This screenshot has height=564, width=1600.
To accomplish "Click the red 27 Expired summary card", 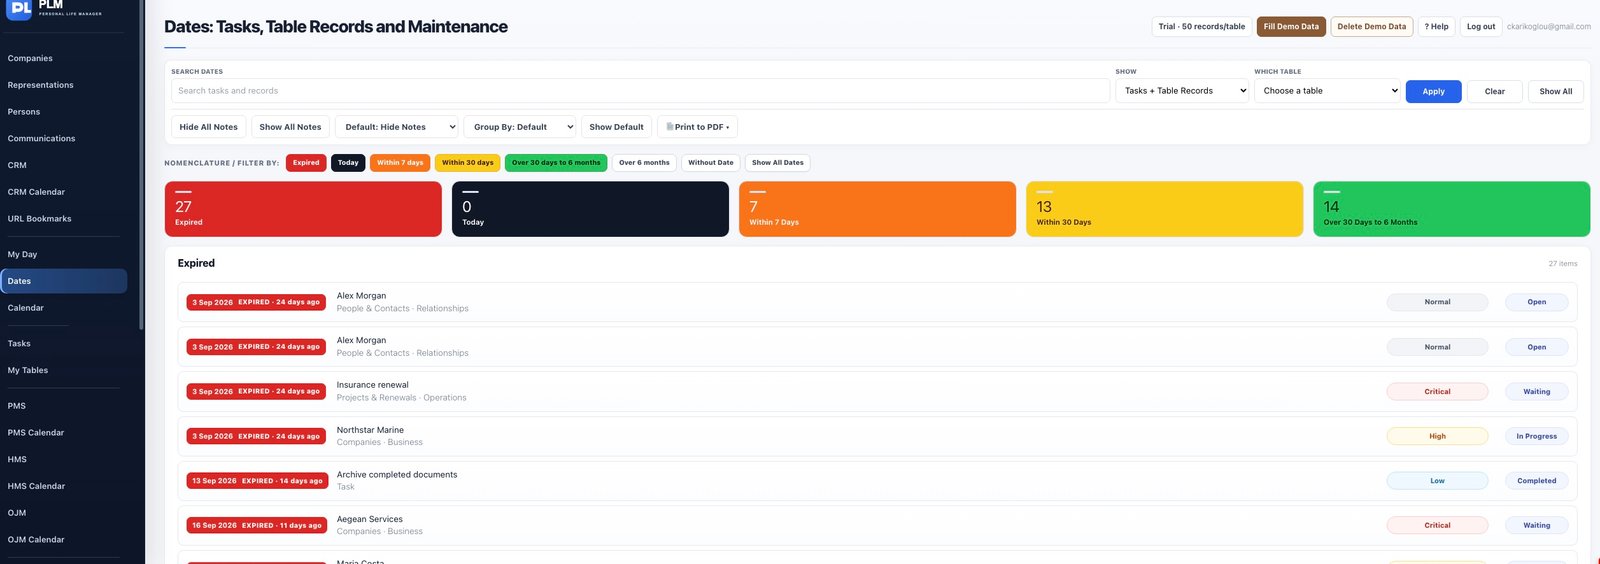I will point(303,209).
